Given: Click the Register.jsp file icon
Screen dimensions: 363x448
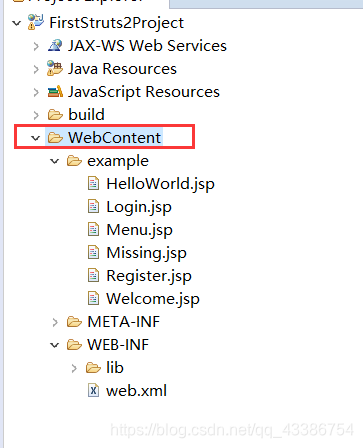Looking at the screenshot, I should 93,275.
